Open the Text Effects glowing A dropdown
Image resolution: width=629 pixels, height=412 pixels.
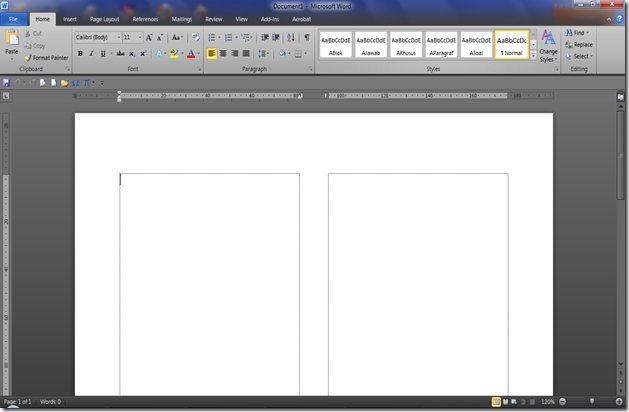[160, 53]
